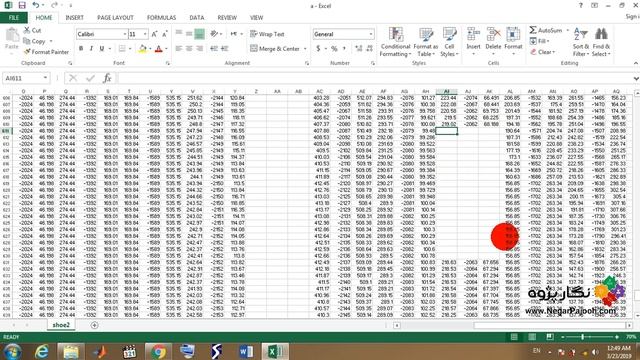This screenshot has height=360, width=640.
Task: Increase indent
Action: click(224, 49)
